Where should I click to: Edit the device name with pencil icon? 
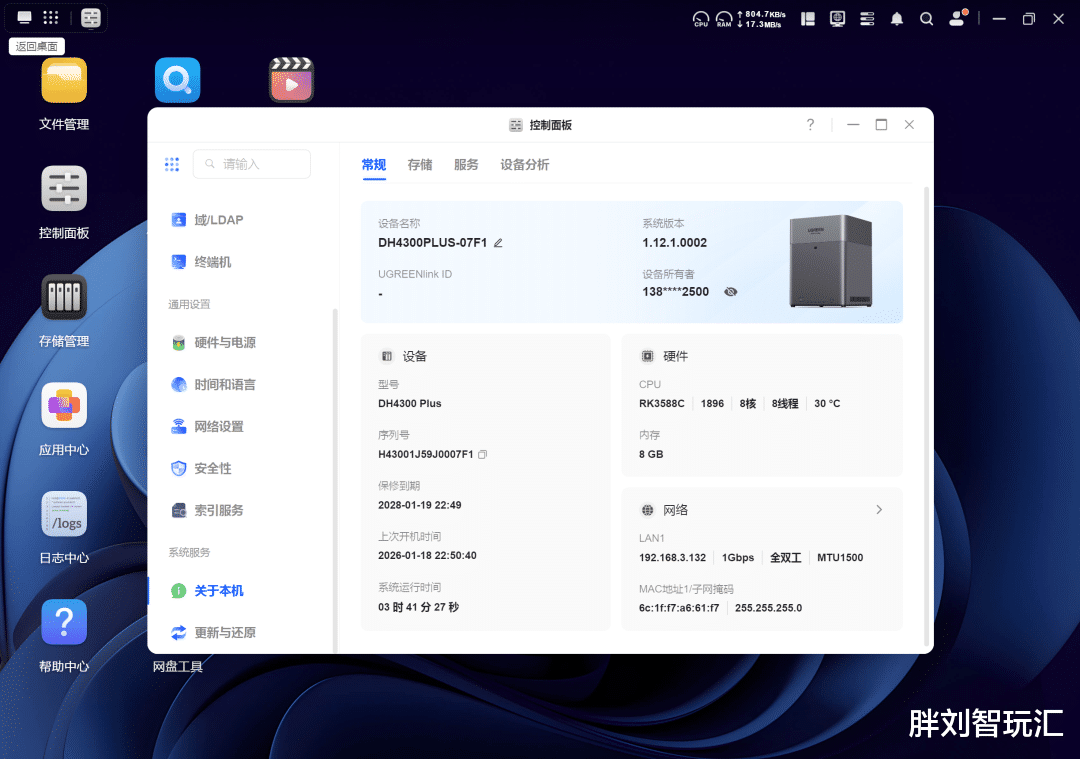pos(498,243)
